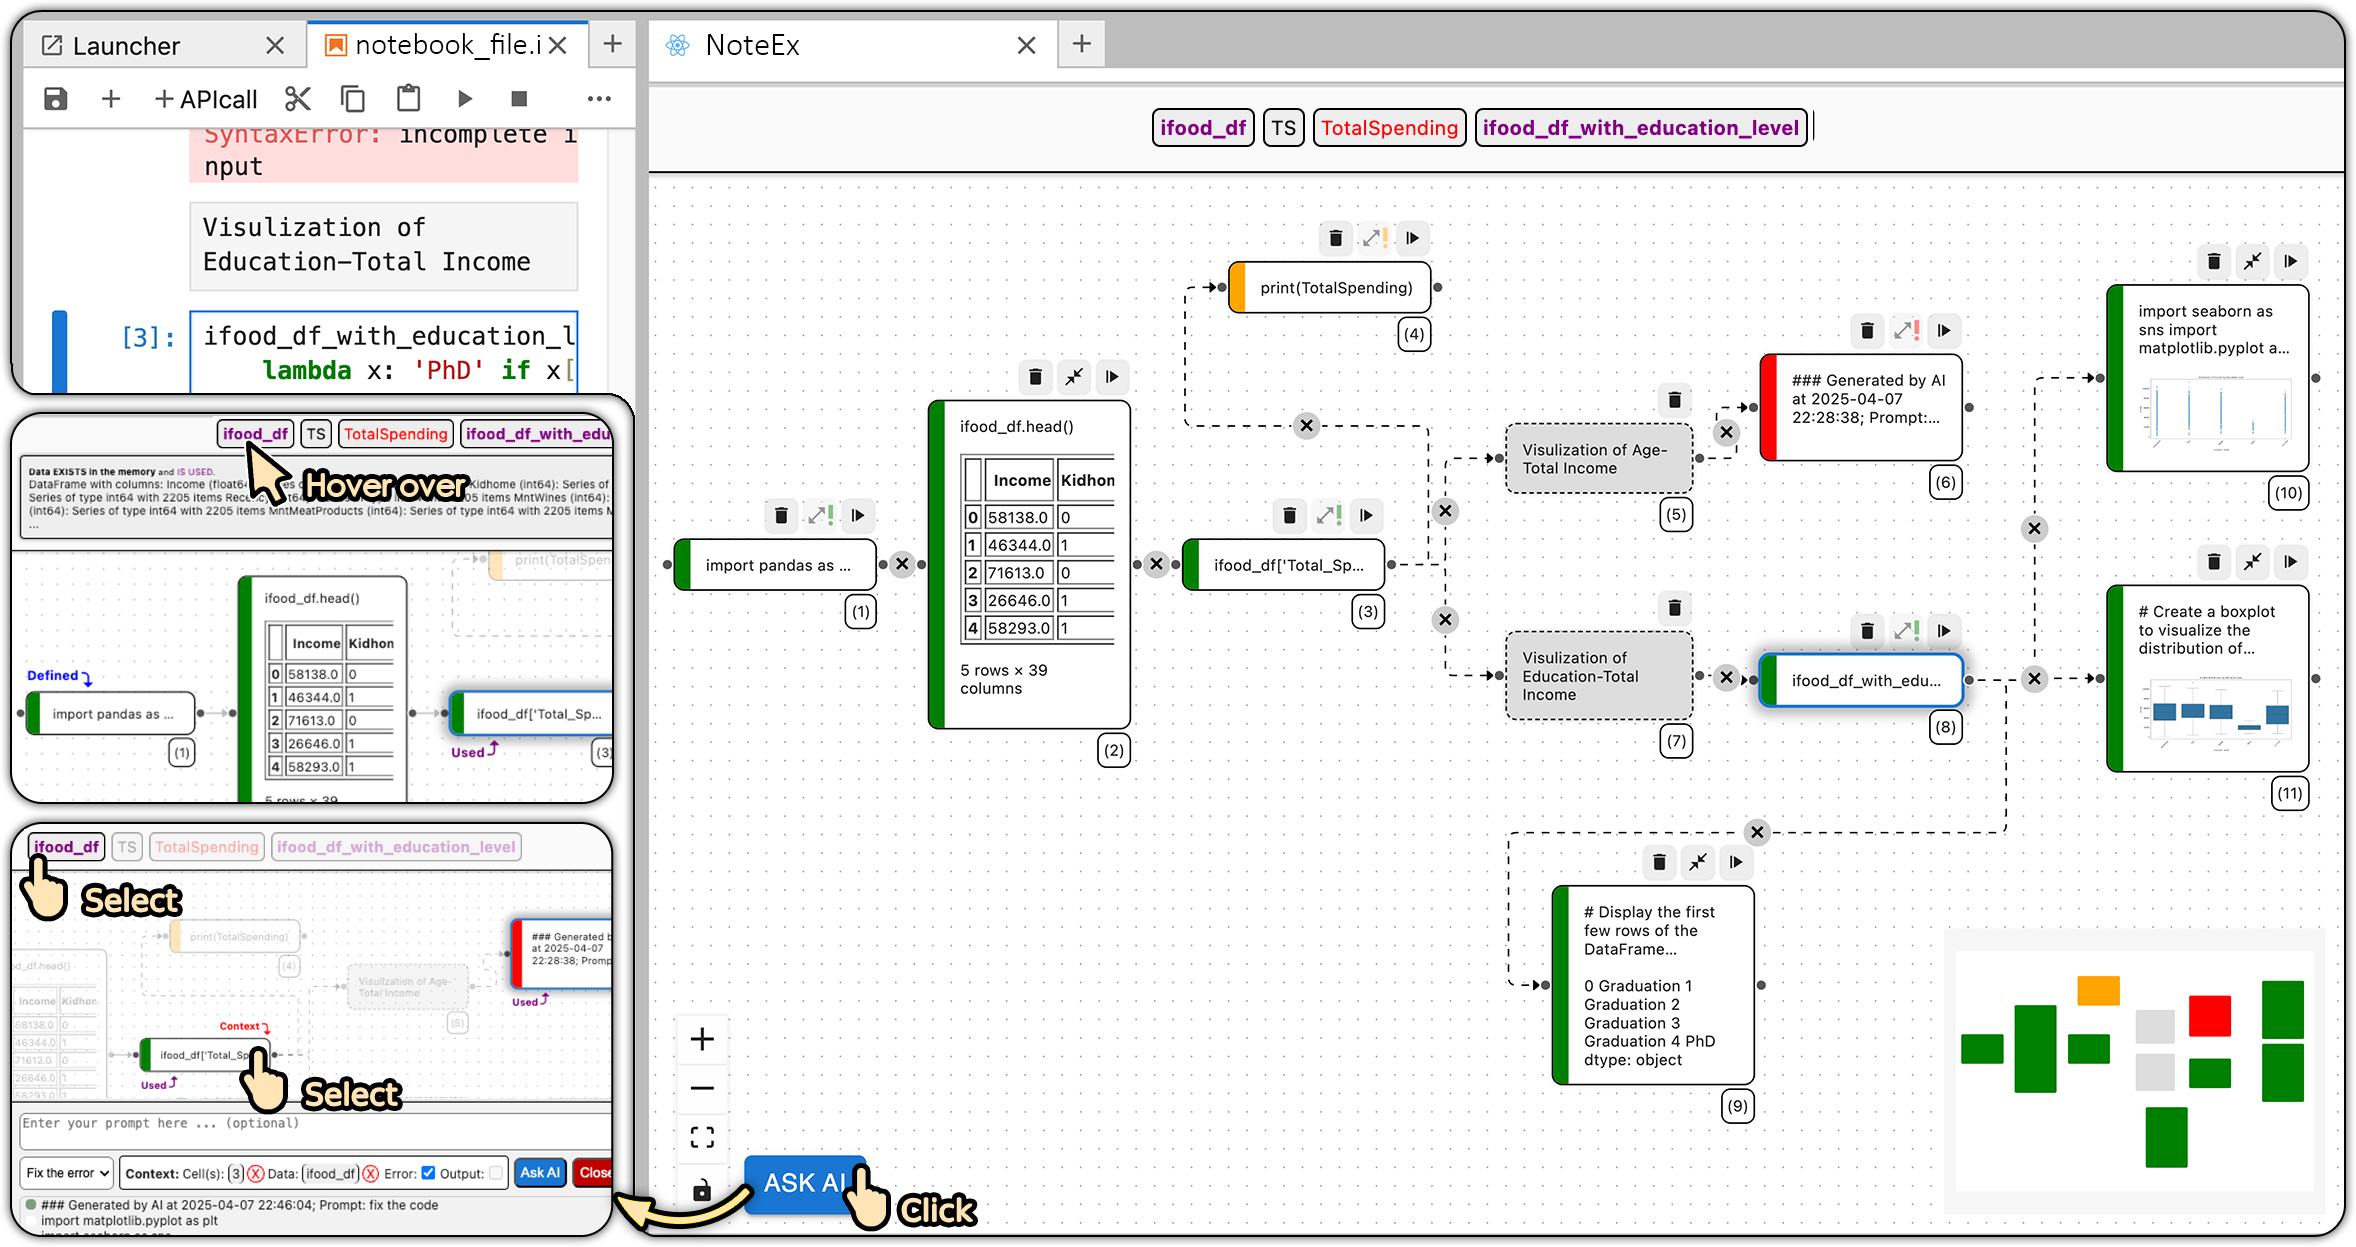Run the ifood_df.head() cell node
The height and width of the screenshot is (1247, 2356).
click(x=1112, y=377)
